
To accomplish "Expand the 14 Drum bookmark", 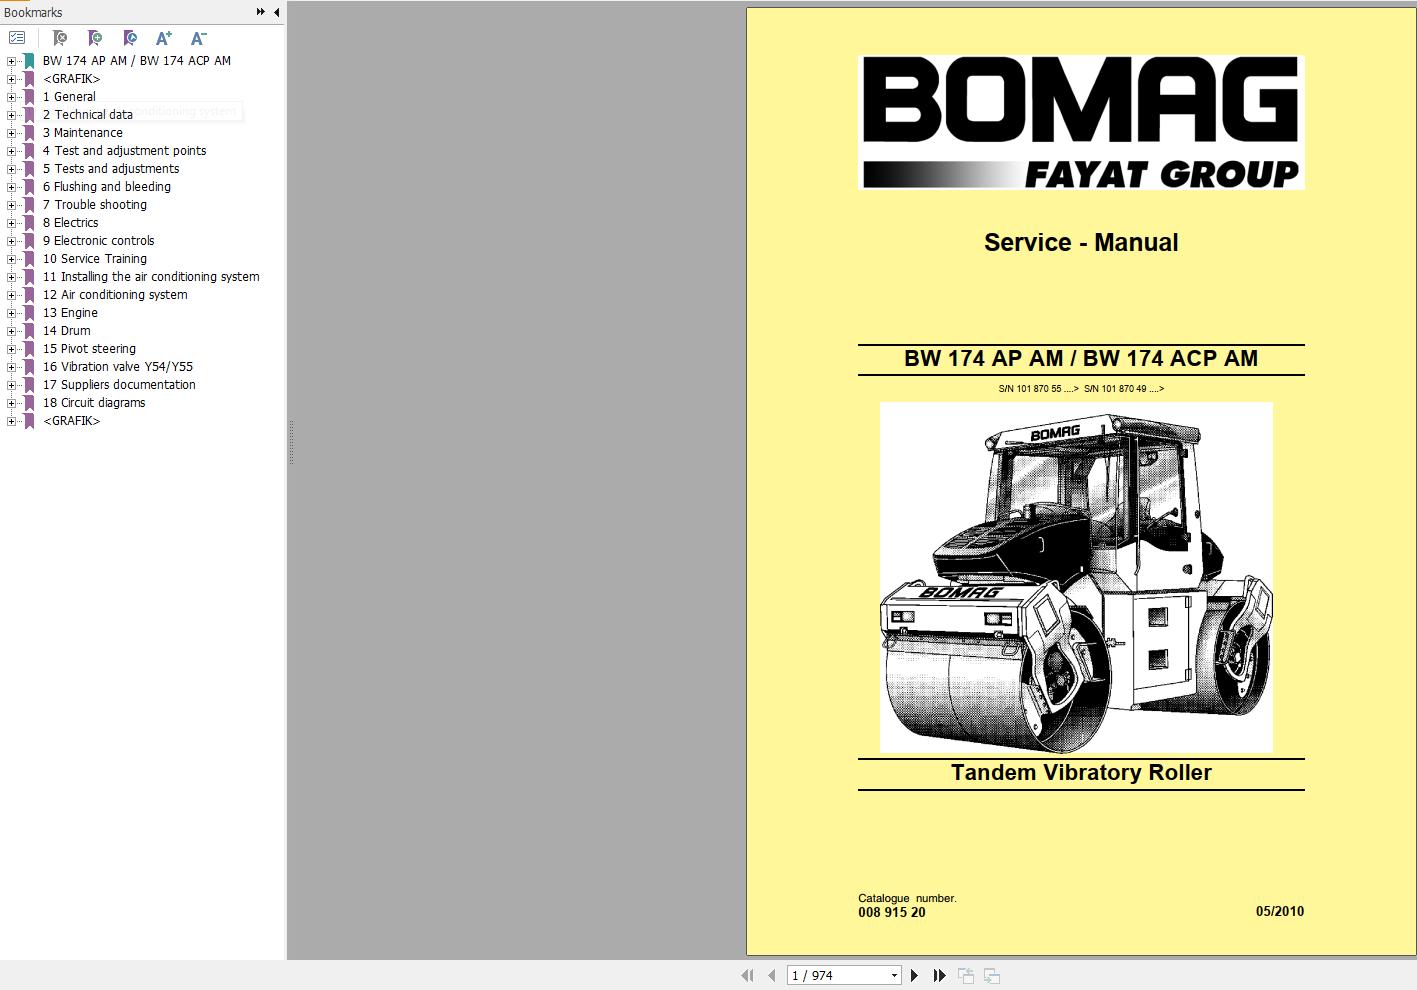I will pyautogui.click(x=12, y=331).
